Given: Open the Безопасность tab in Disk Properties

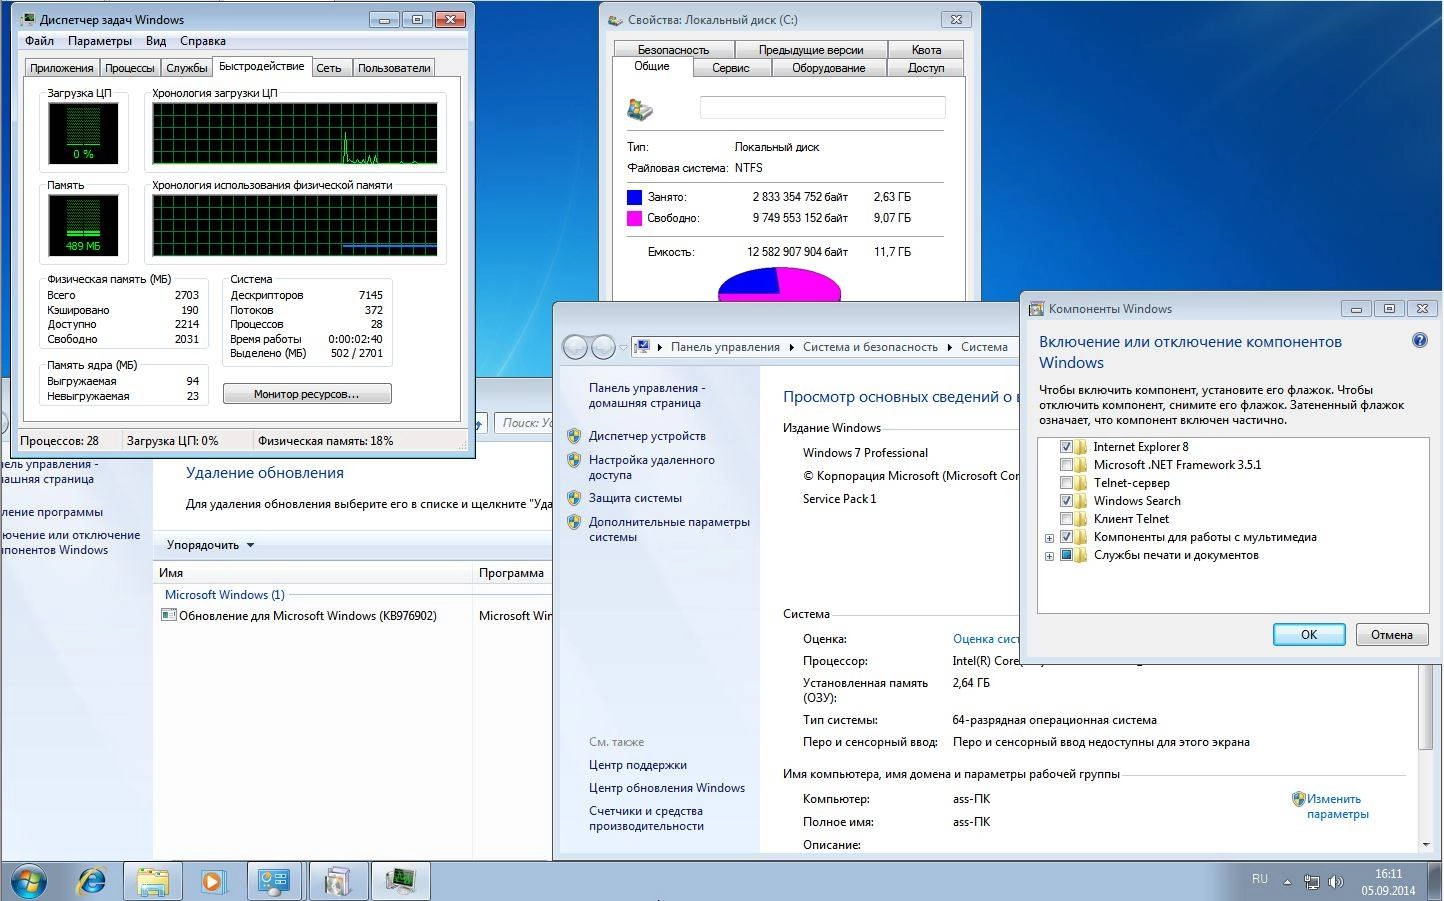Looking at the screenshot, I should (673, 49).
